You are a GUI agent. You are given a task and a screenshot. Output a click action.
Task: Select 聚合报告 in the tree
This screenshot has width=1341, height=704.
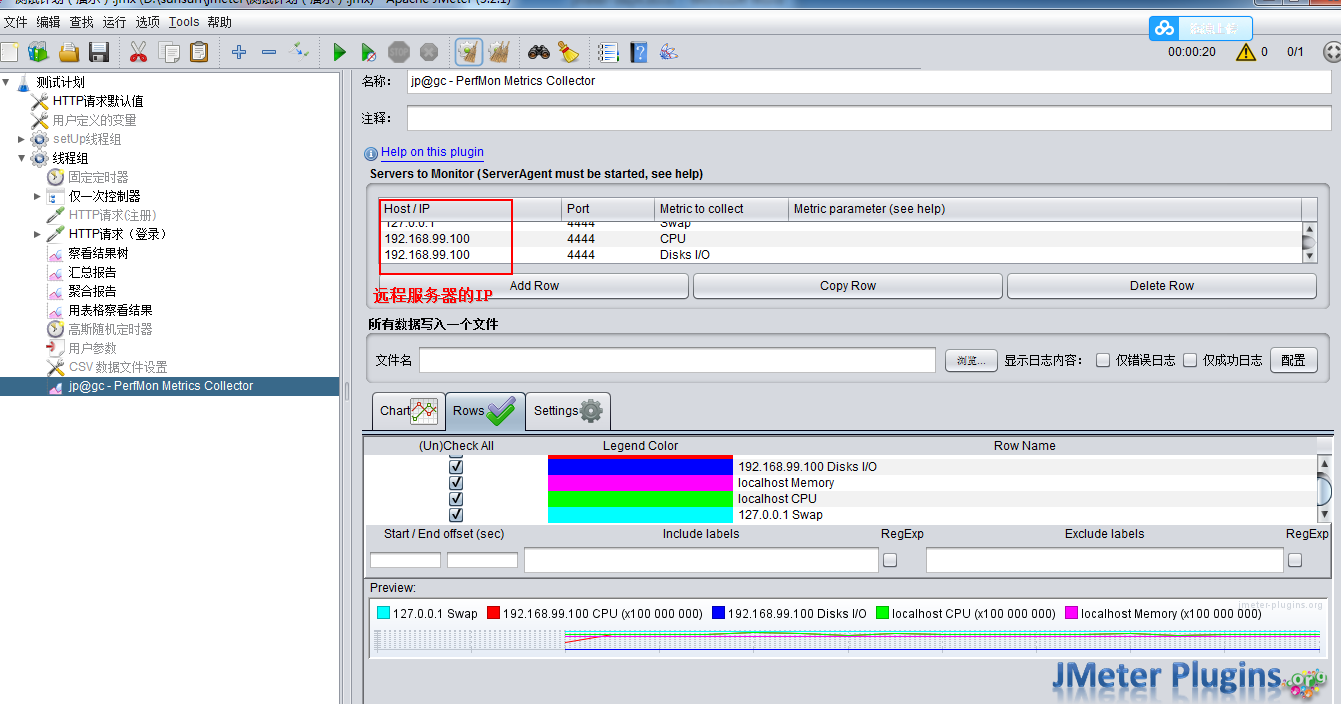[92, 291]
